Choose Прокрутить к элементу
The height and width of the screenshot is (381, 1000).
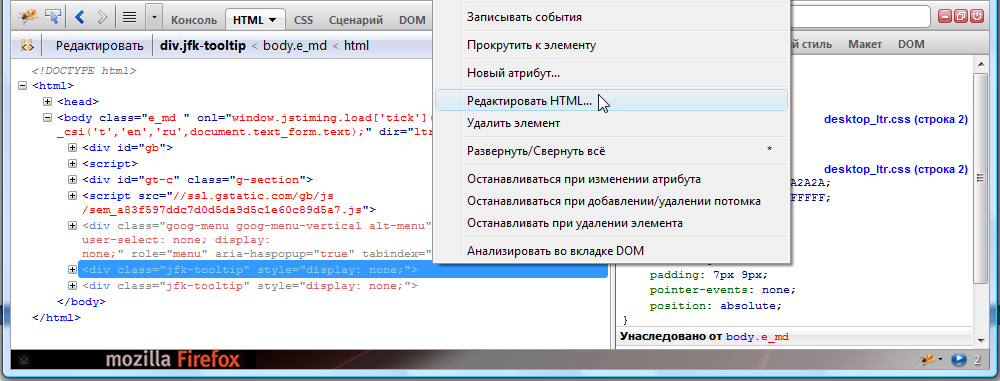[x=612, y=45]
